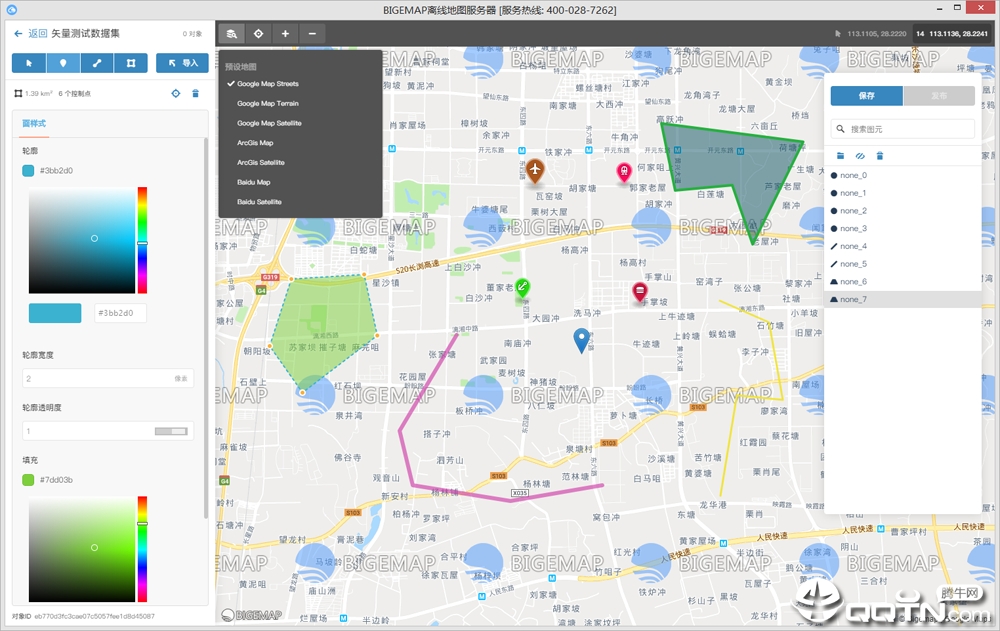
Task: Select the pointer selection tool
Action: pos(29,63)
